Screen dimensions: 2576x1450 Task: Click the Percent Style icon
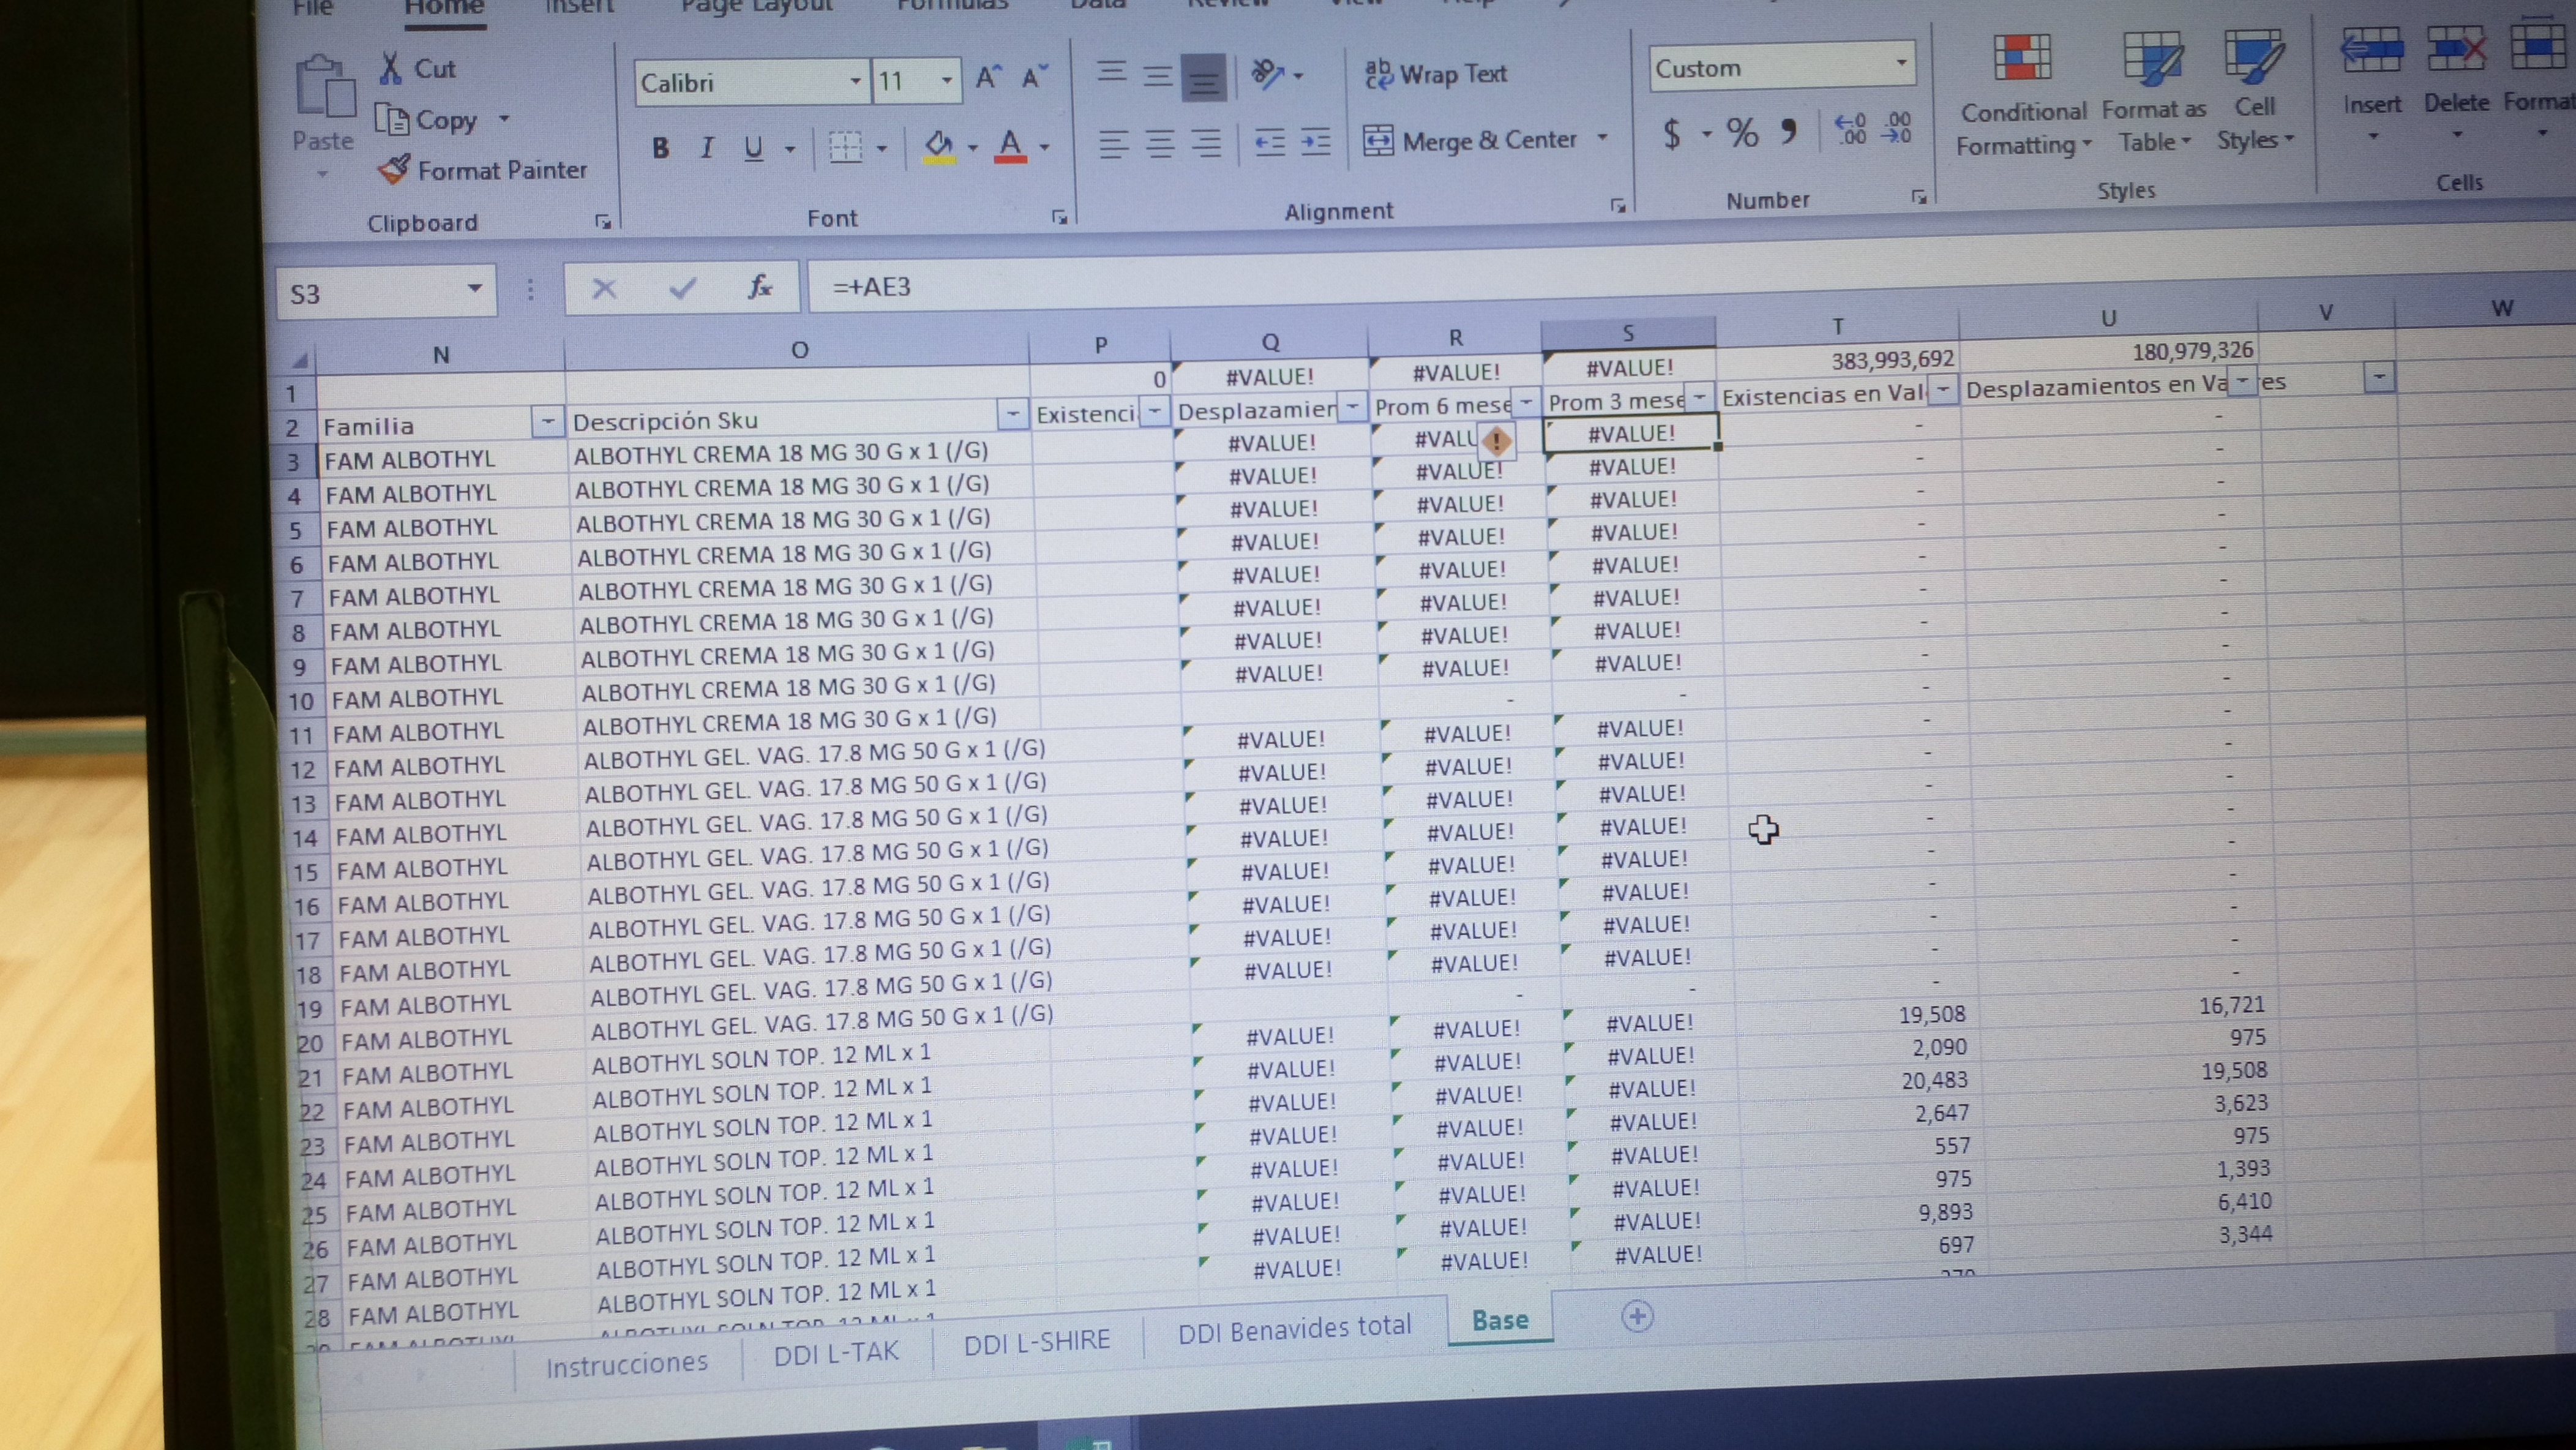tap(1742, 133)
